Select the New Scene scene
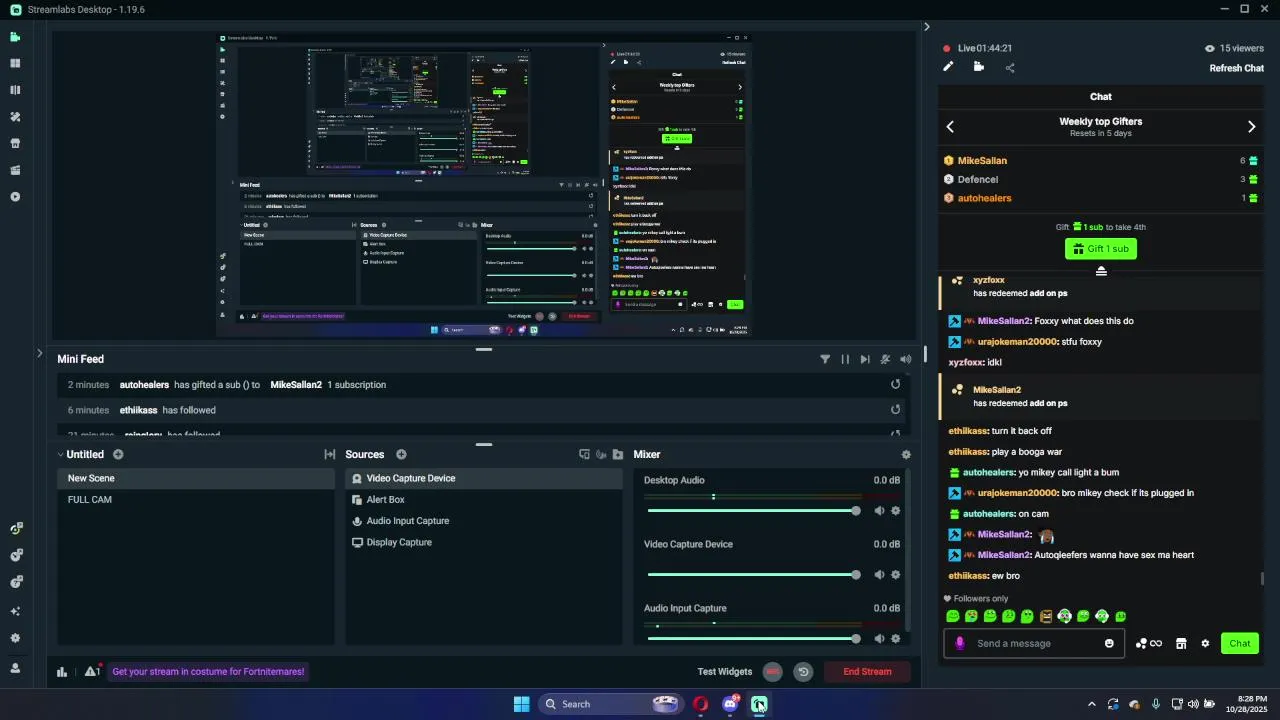 coord(196,478)
